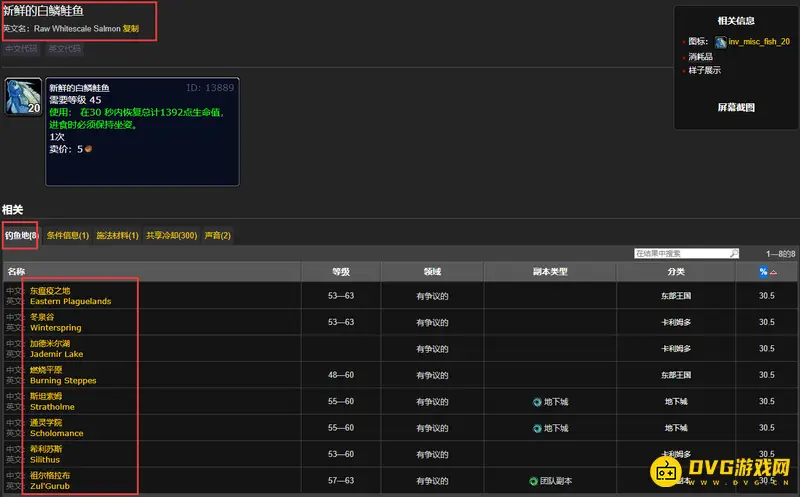Click the 相关信息 heading in sidebar
This screenshot has height=497, width=800.
click(736, 21)
